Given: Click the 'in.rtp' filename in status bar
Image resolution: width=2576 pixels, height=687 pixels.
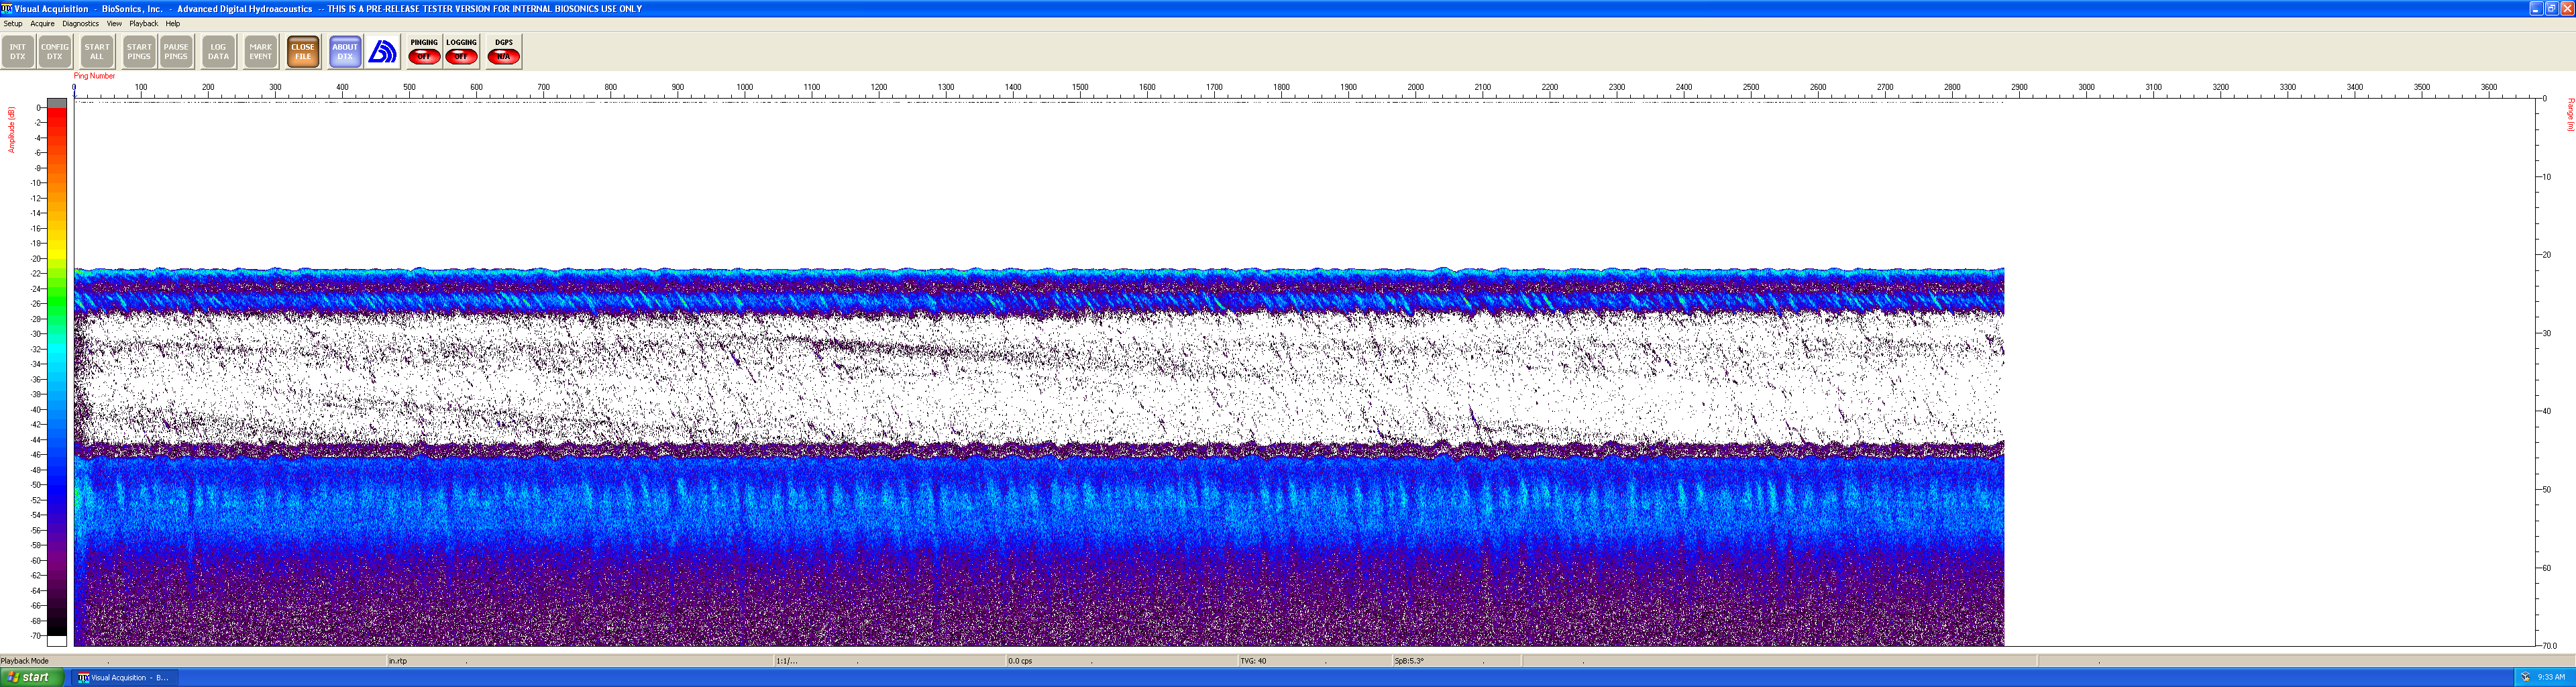Looking at the screenshot, I should (x=398, y=661).
